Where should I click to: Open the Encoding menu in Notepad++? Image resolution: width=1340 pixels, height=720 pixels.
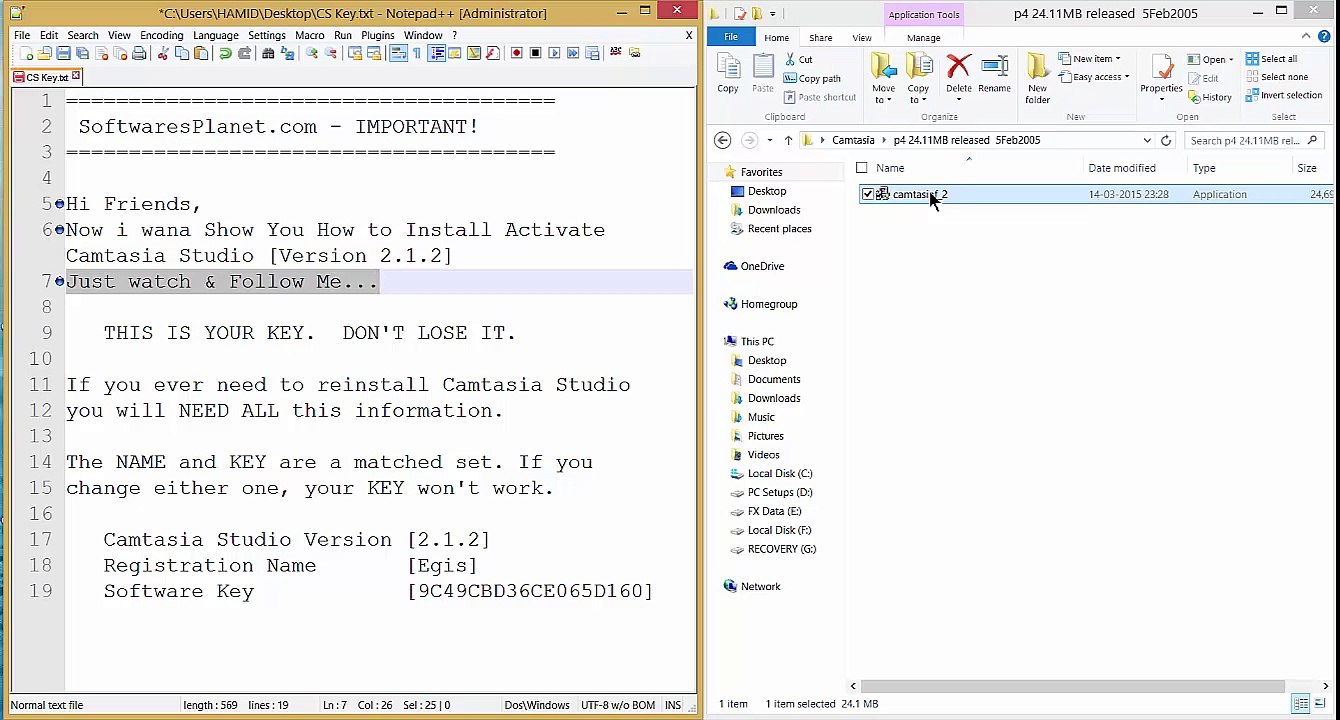coord(162,35)
